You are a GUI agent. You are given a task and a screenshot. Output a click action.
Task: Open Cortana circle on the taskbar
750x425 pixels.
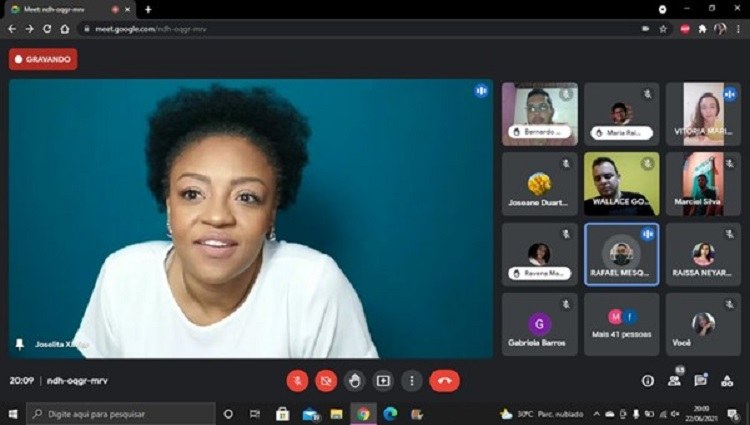pos(229,414)
